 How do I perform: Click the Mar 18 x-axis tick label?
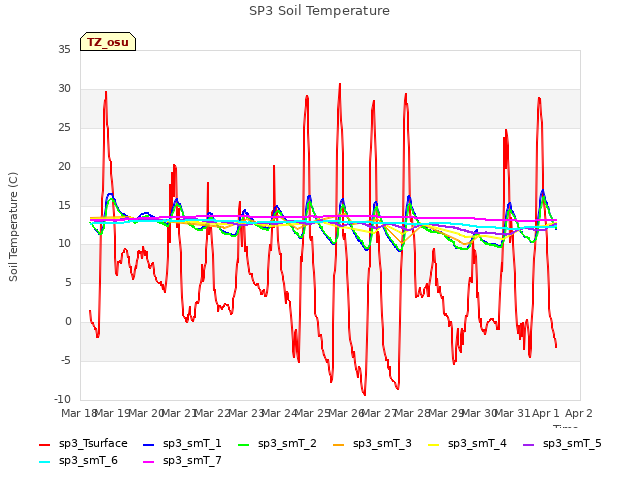click(79, 413)
